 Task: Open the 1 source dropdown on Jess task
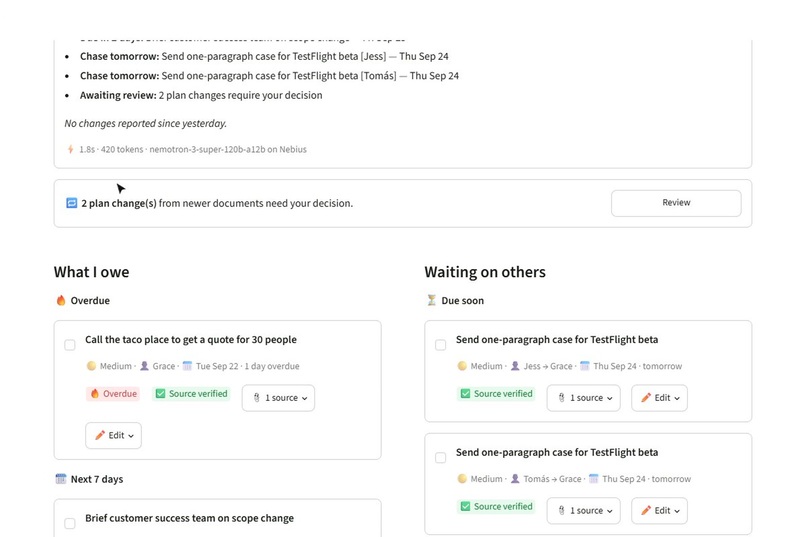[583, 398]
